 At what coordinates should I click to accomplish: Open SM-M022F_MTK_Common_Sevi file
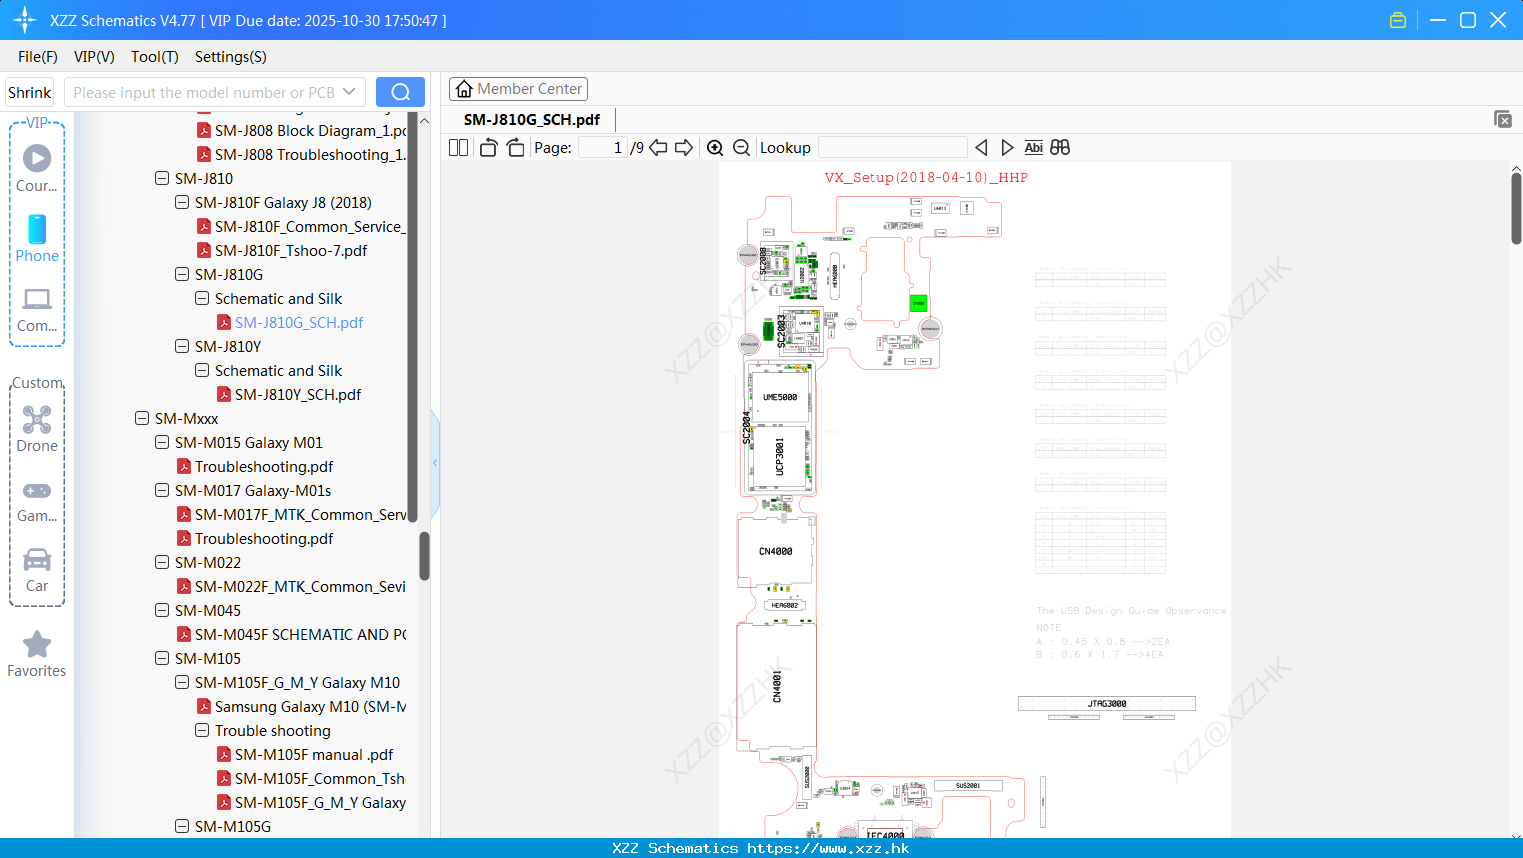pos(300,586)
